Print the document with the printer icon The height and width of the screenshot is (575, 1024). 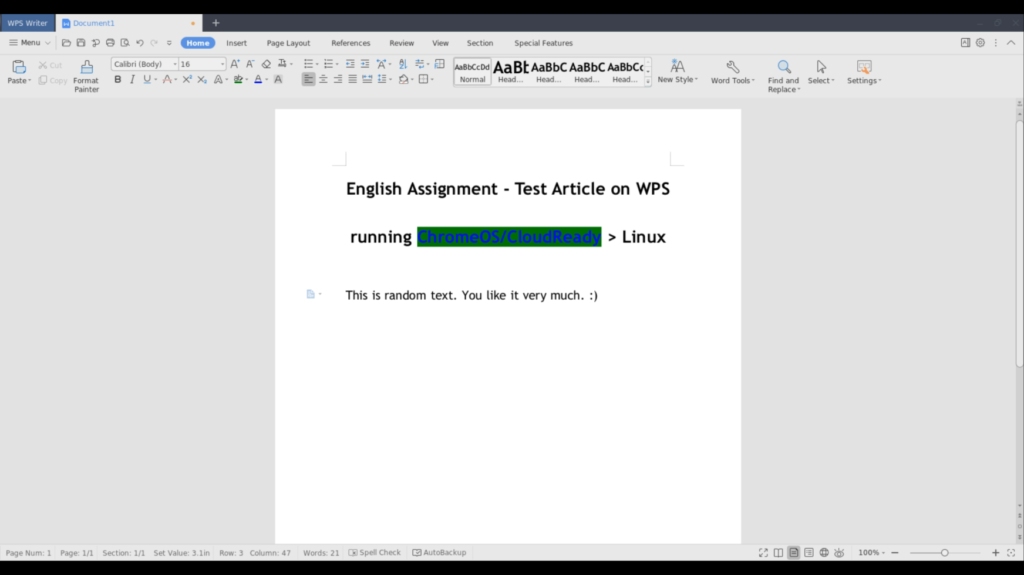coord(110,43)
